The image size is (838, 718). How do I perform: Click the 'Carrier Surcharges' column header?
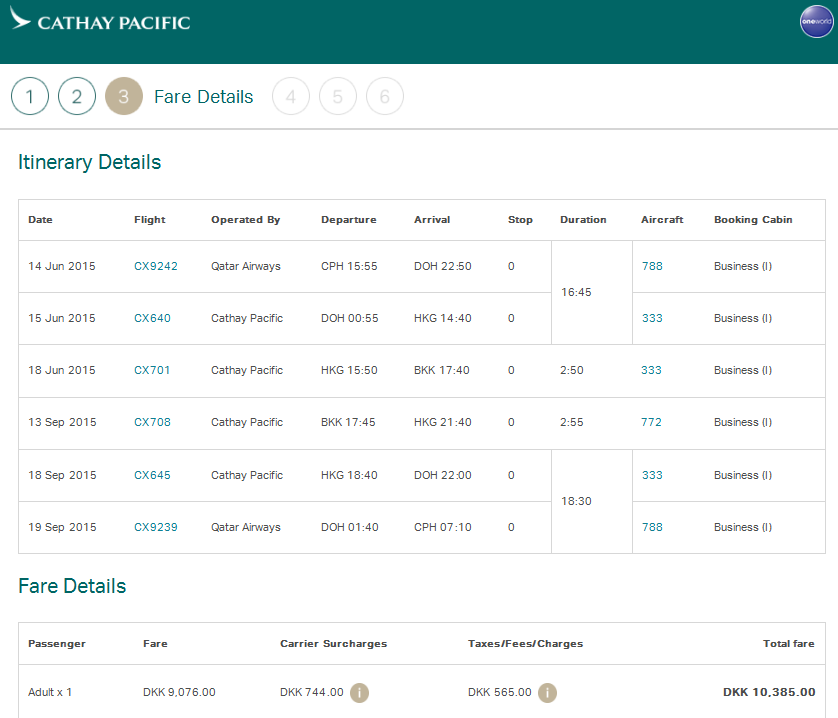point(333,644)
